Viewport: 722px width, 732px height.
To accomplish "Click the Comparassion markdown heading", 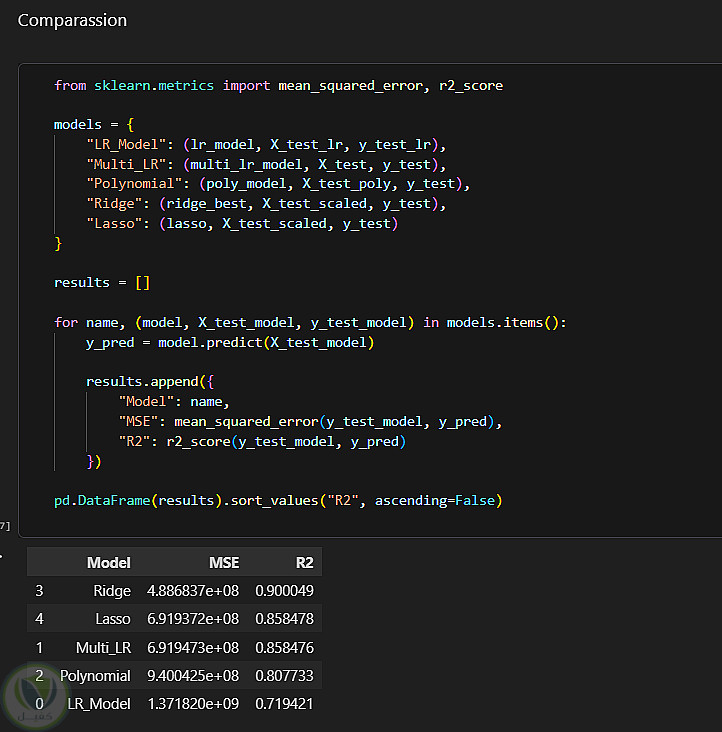I will (x=72, y=21).
